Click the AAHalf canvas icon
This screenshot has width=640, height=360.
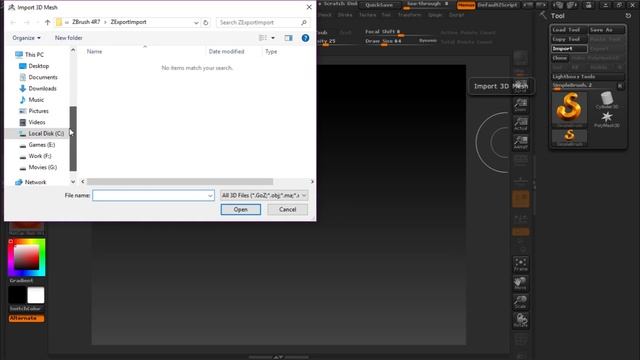pos(520,142)
